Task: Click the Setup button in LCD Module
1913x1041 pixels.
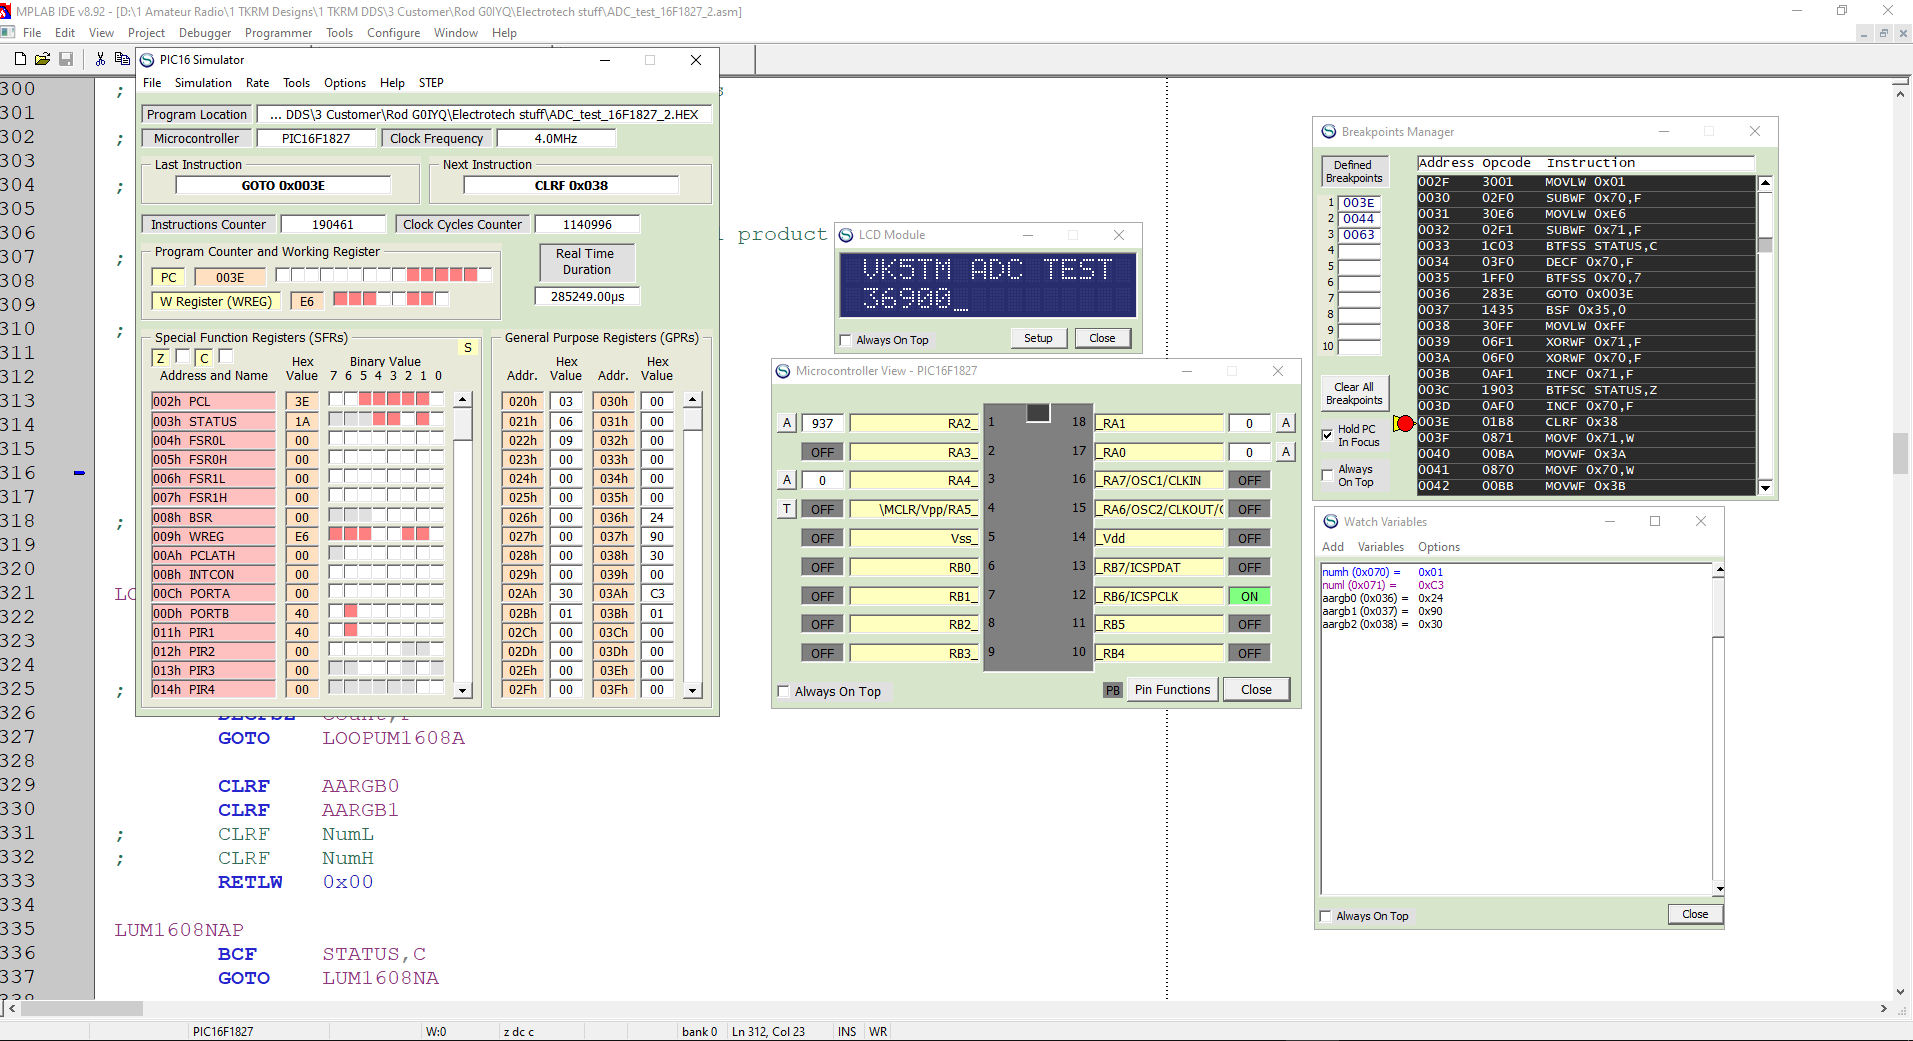Action: [x=1038, y=338]
